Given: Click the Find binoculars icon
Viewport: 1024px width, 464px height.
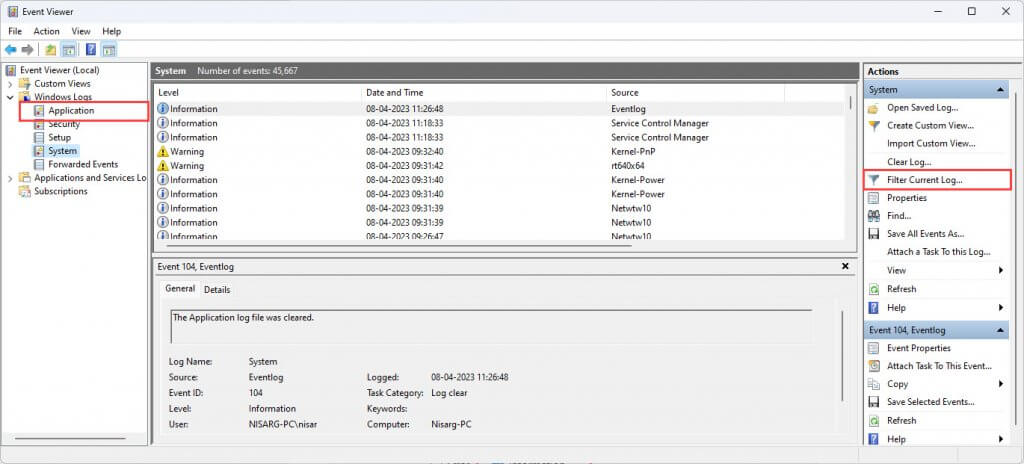Looking at the screenshot, I should point(874,216).
